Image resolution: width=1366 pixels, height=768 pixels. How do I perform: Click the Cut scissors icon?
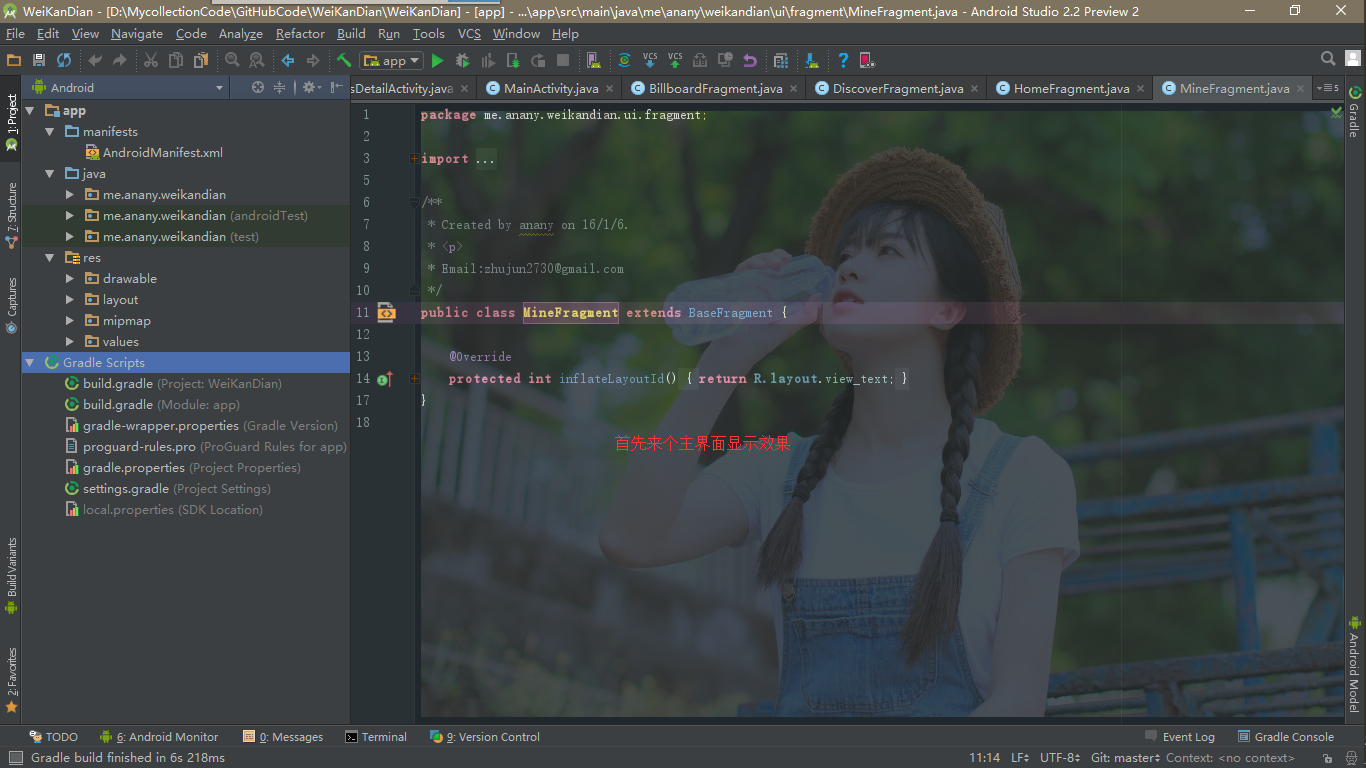point(151,60)
